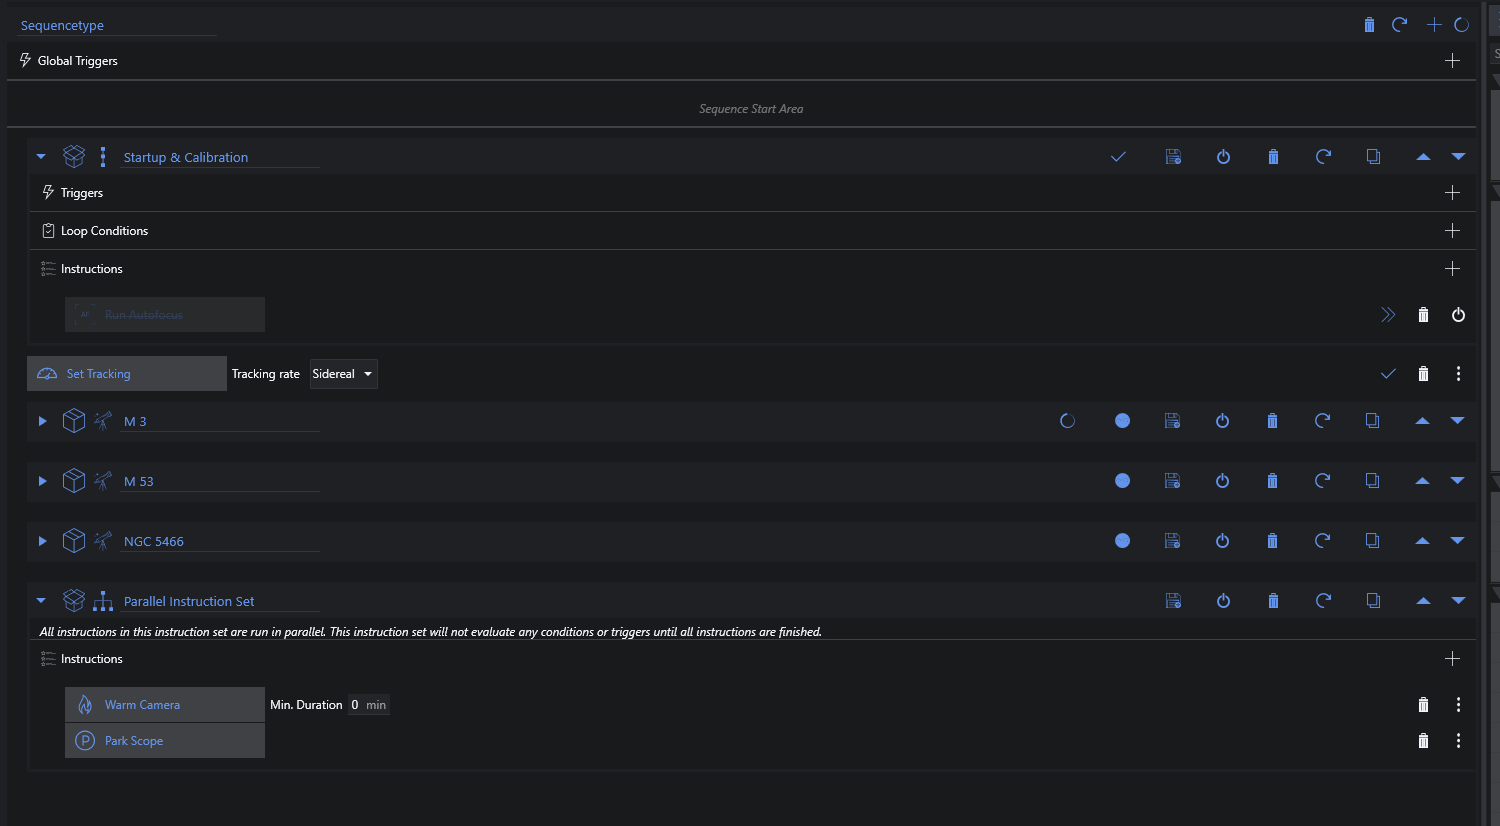The image size is (1500, 826).
Task: Save M 3 target as template
Action: coord(1173,421)
